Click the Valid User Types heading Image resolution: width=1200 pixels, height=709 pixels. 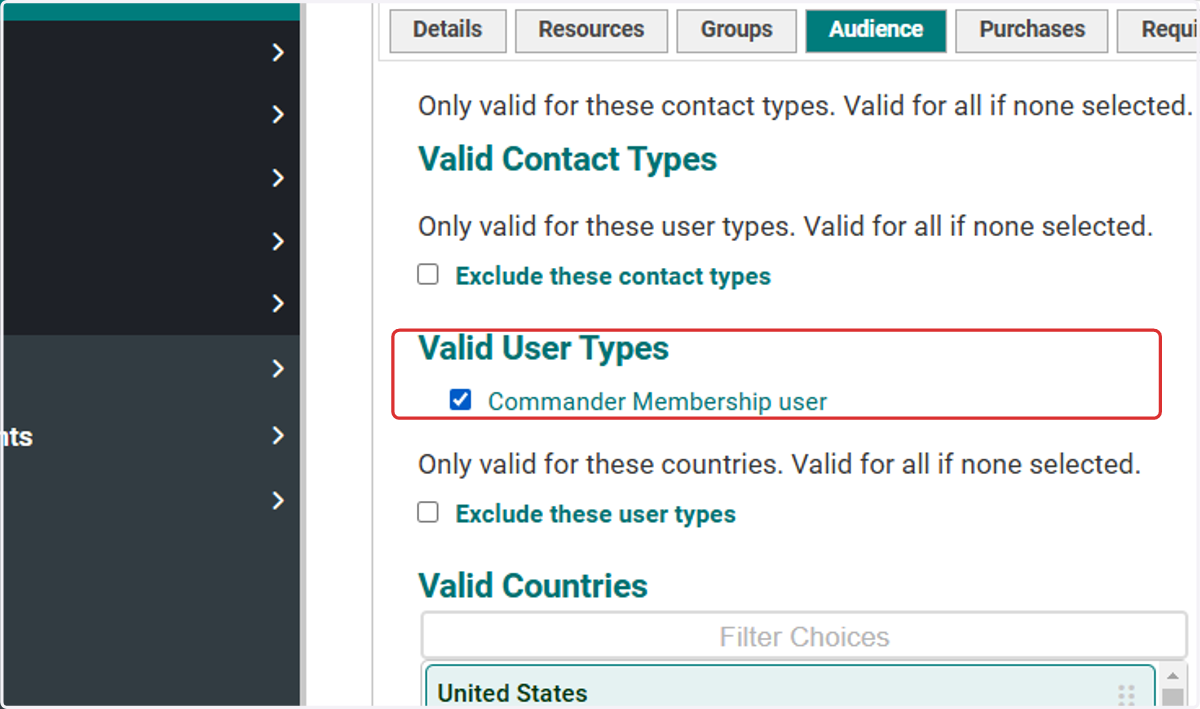pos(543,348)
